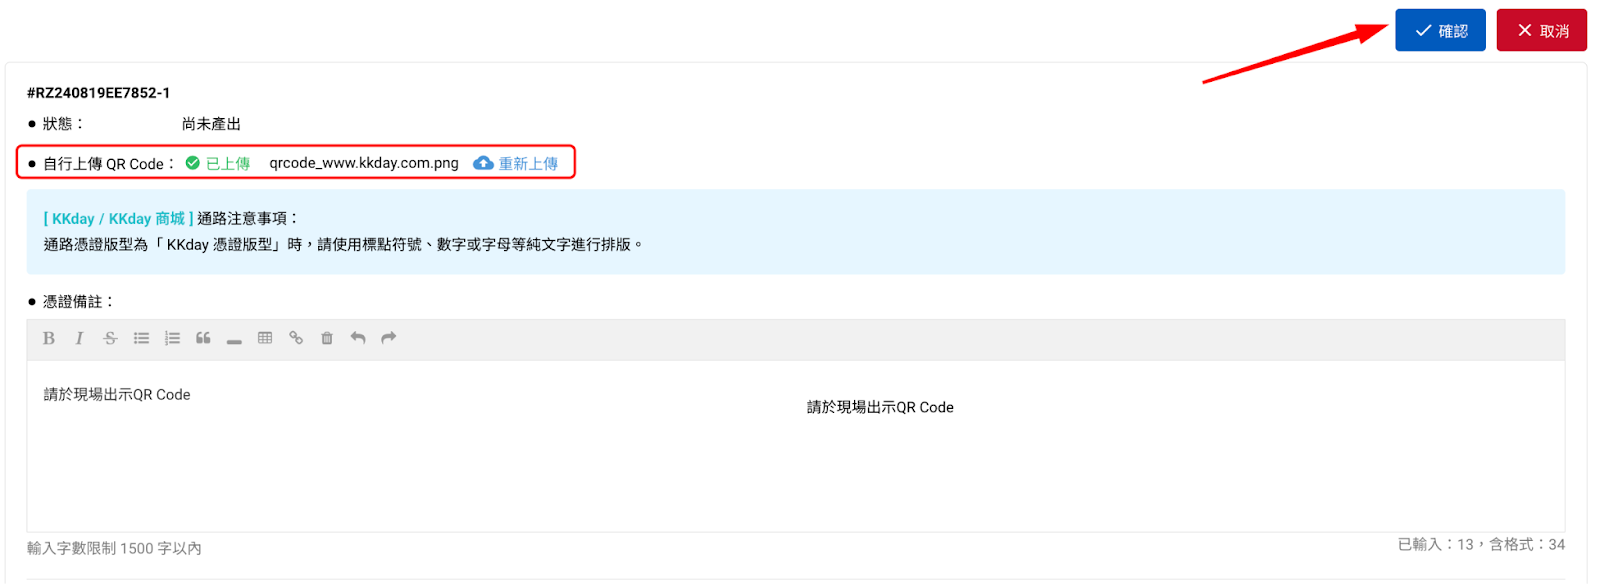Insert a numbered ordered list

[x=172, y=338]
